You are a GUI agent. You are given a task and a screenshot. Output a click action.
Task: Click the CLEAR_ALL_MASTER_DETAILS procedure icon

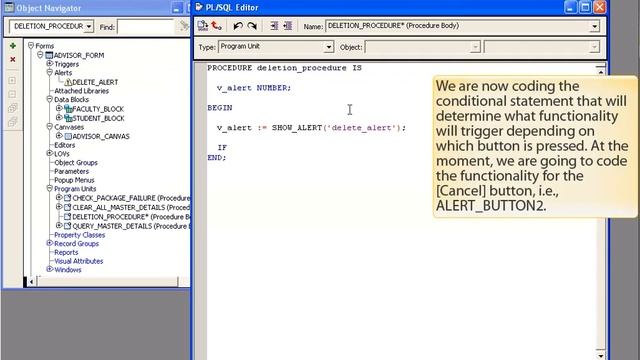tap(67, 207)
